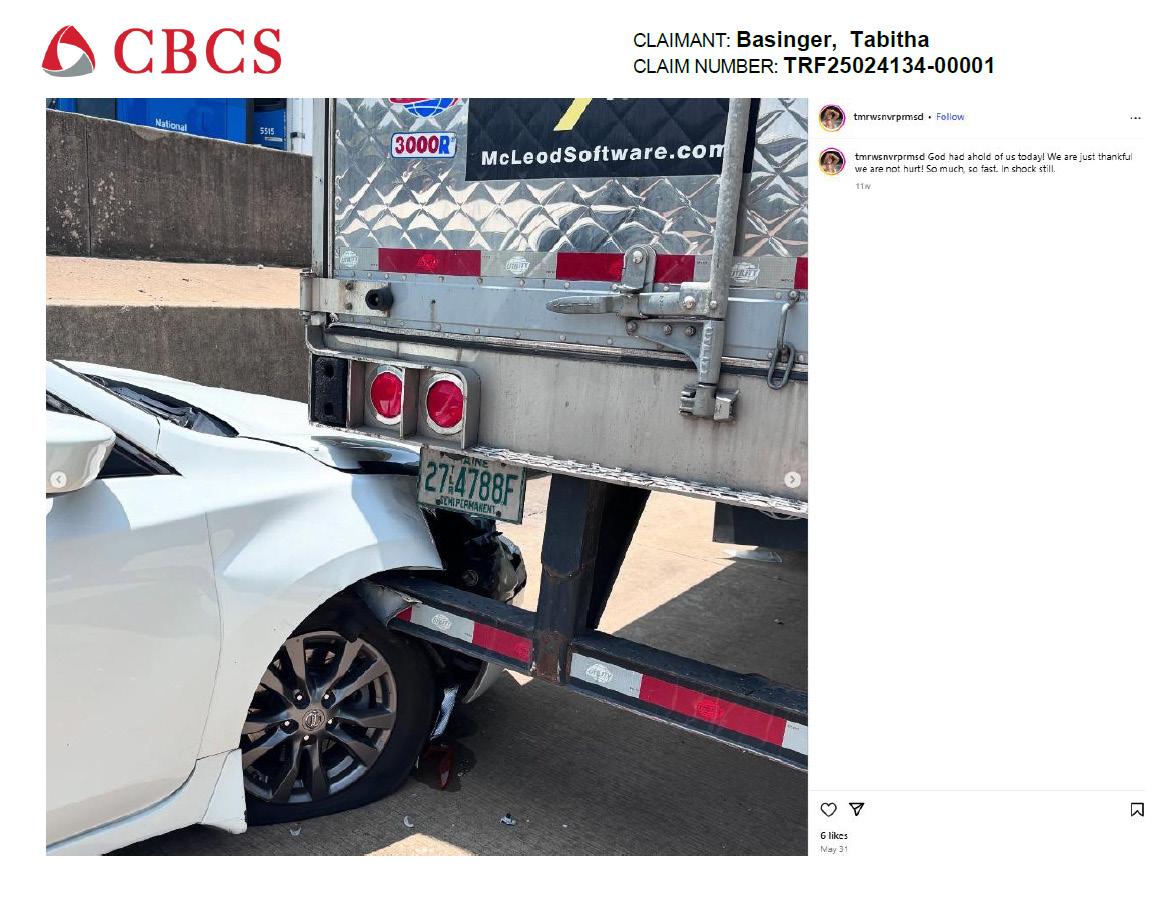The image size is (1172, 902).
Task: Save the post with the bookmark icon
Action: click(x=1137, y=809)
